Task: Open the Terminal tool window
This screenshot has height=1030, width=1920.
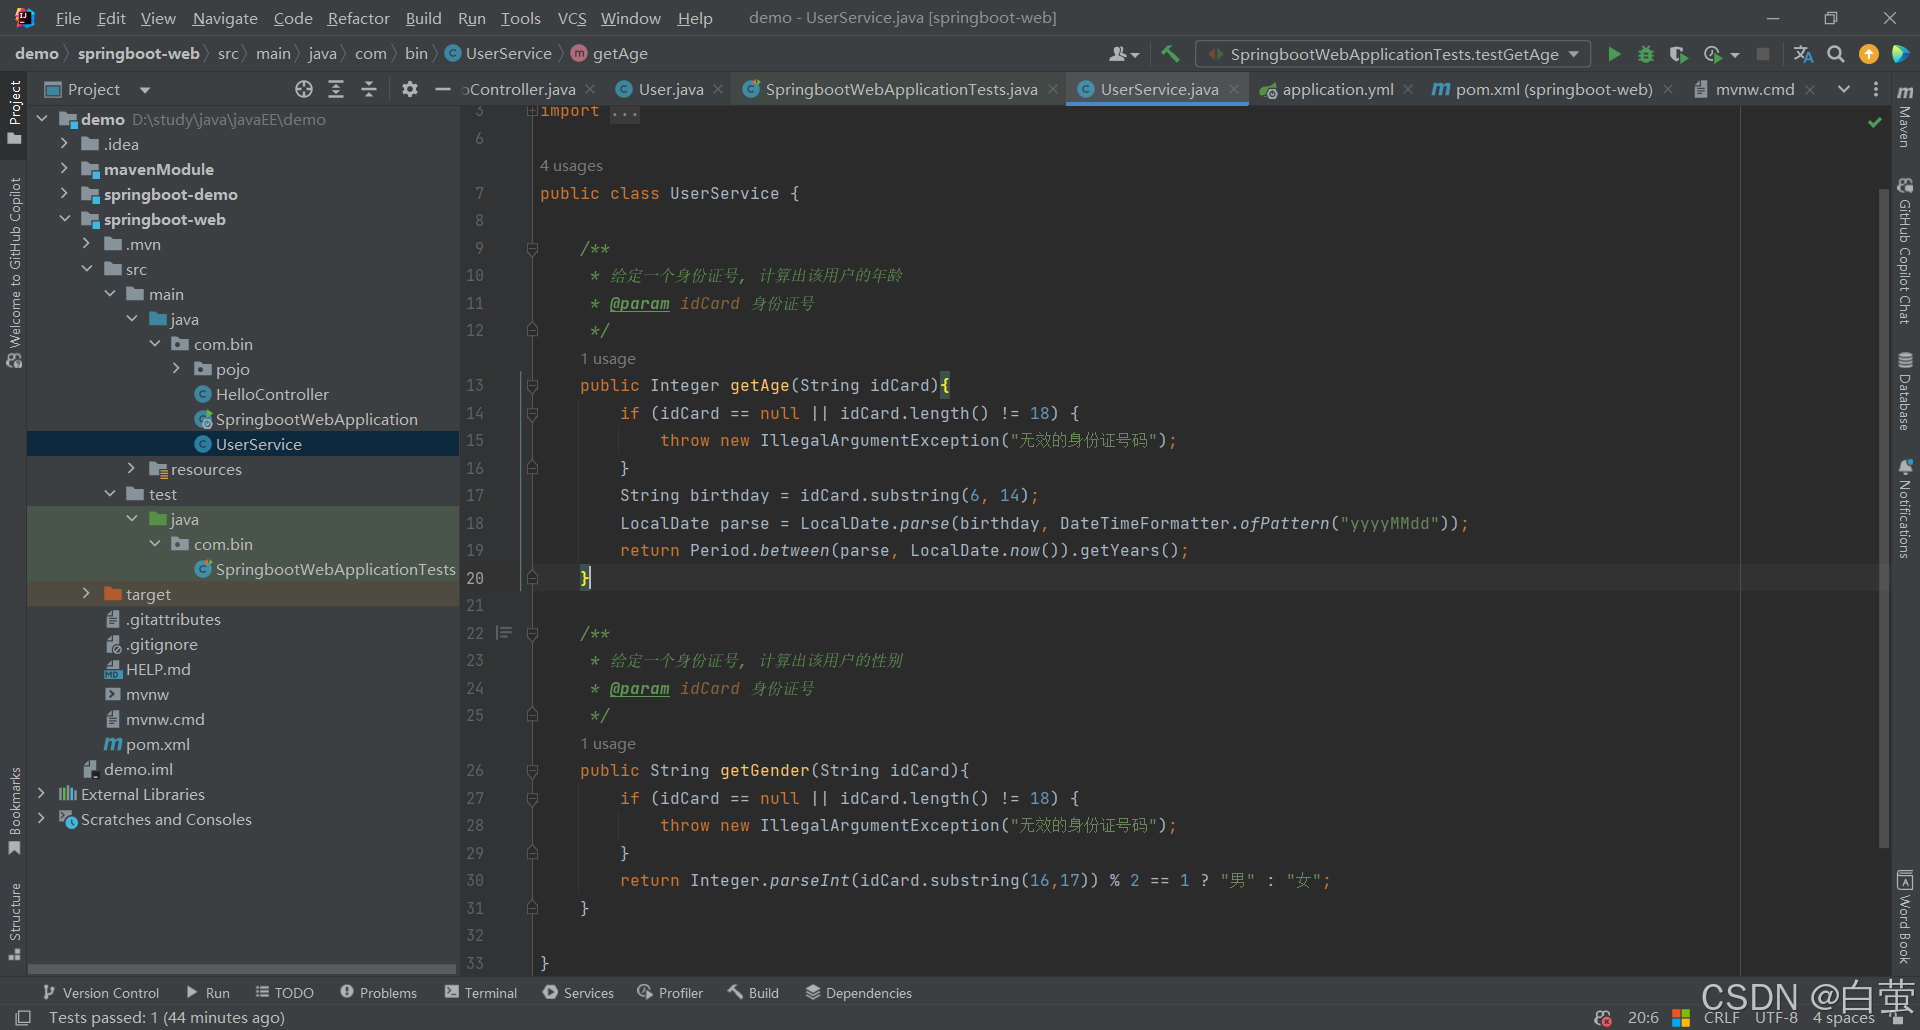Action: click(481, 993)
